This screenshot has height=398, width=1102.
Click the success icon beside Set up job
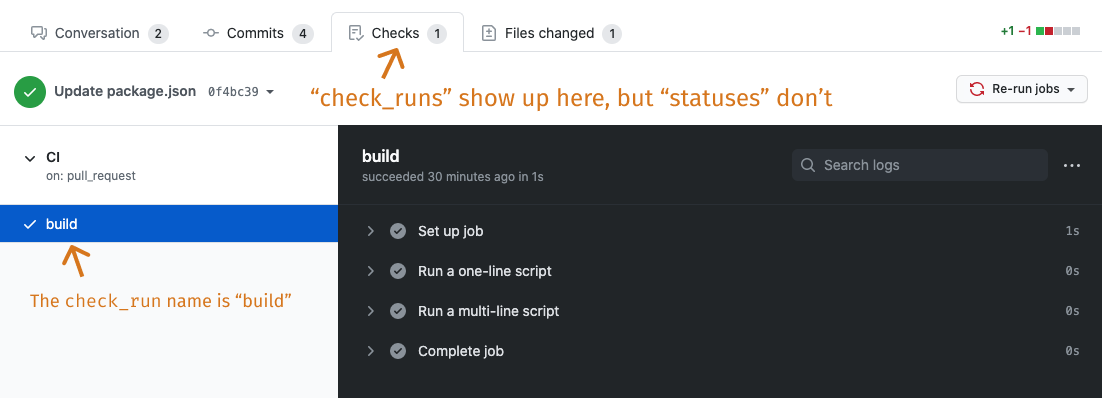point(398,231)
